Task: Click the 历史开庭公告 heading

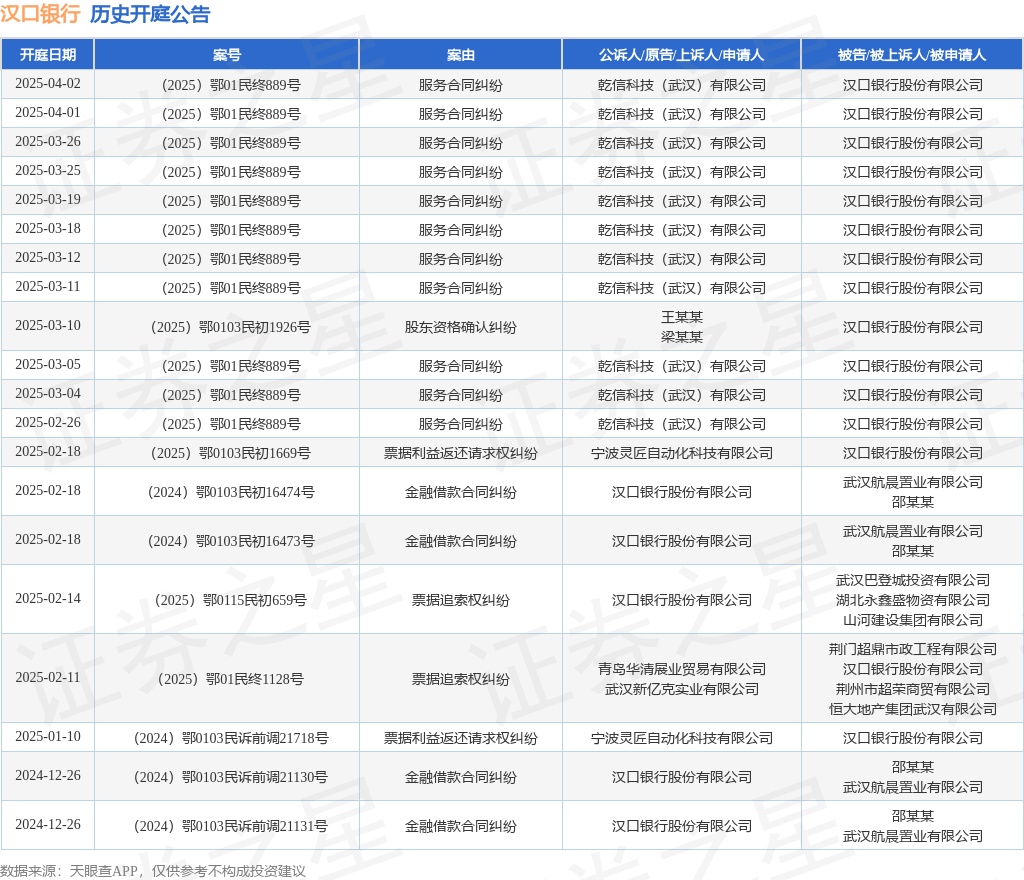Action: 150,14
